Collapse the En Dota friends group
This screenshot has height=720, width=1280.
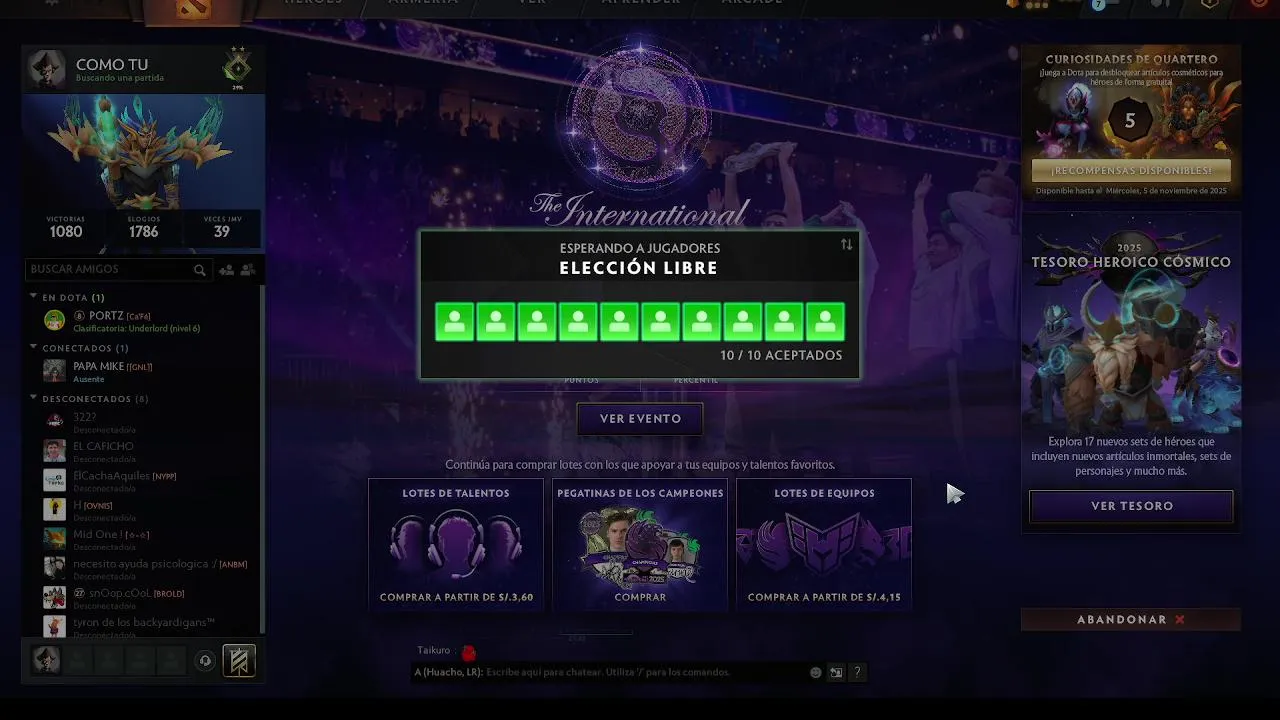click(34, 297)
